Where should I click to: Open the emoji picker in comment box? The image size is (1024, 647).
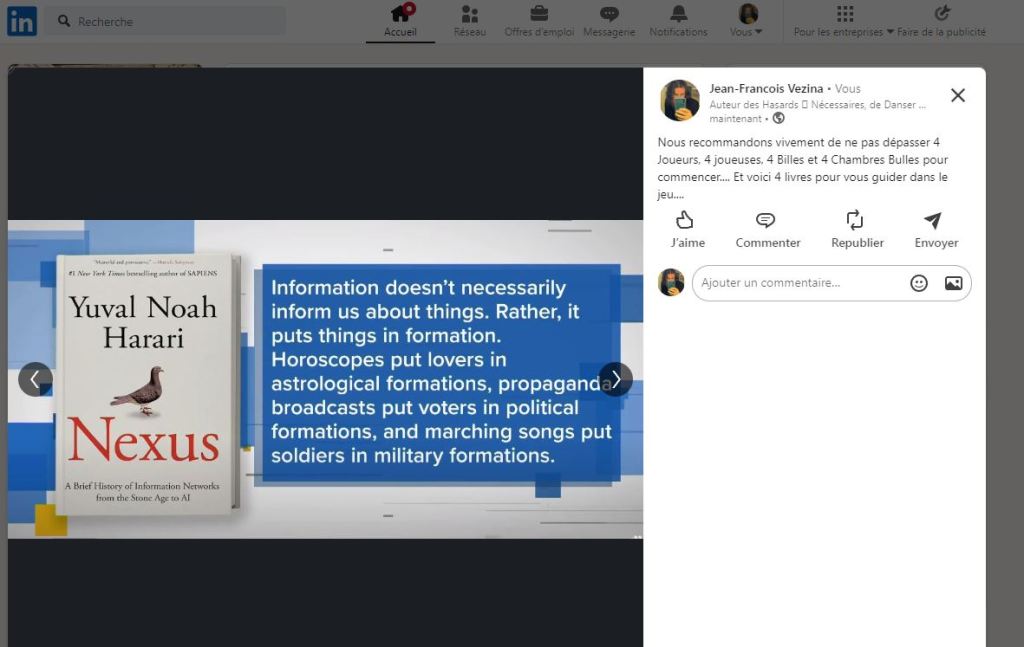coord(919,283)
